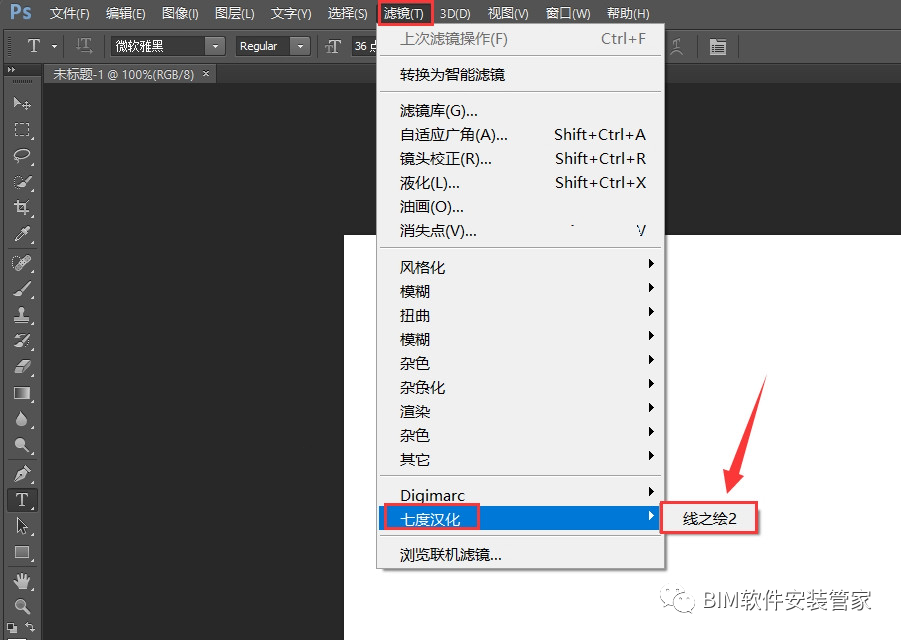
Task: Choose 液化(L)... from the filter menu
Action: coord(520,183)
